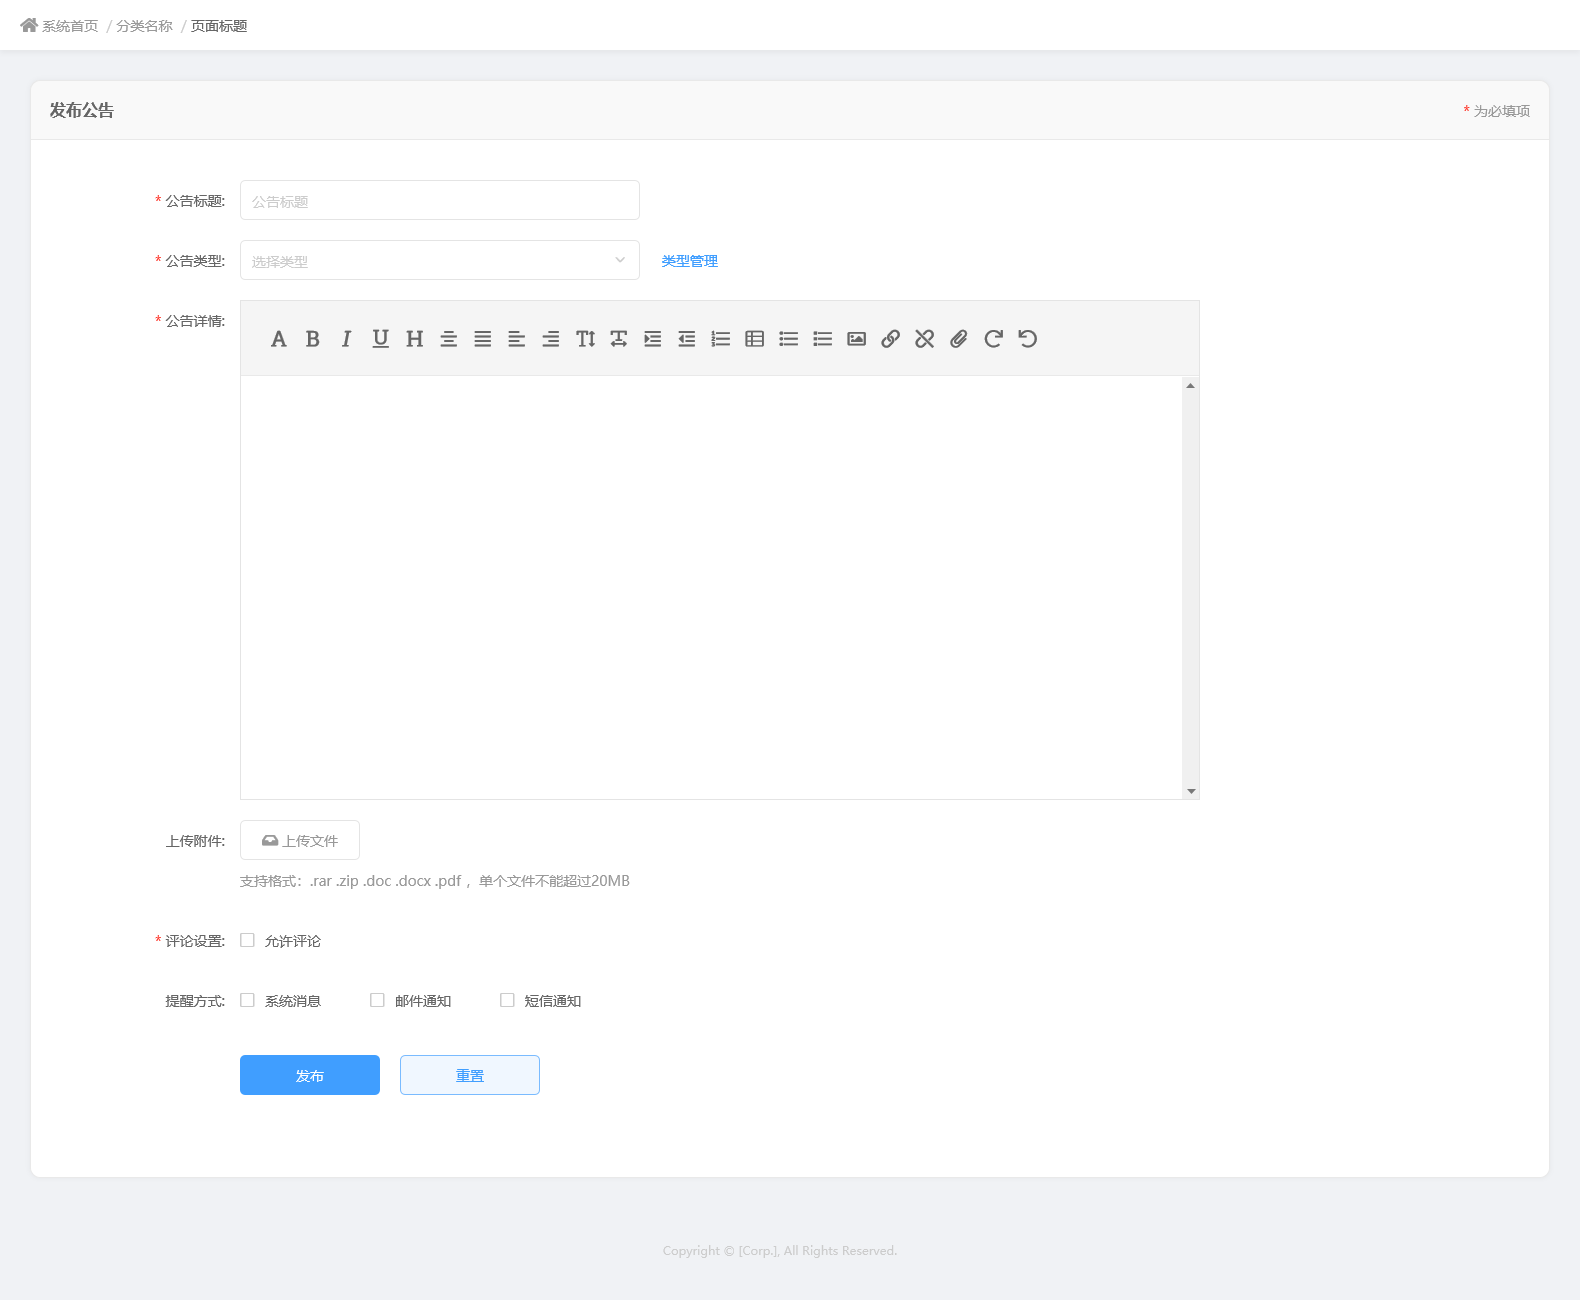Click the 重置 reset button
The height and width of the screenshot is (1300, 1580).
(470, 1075)
